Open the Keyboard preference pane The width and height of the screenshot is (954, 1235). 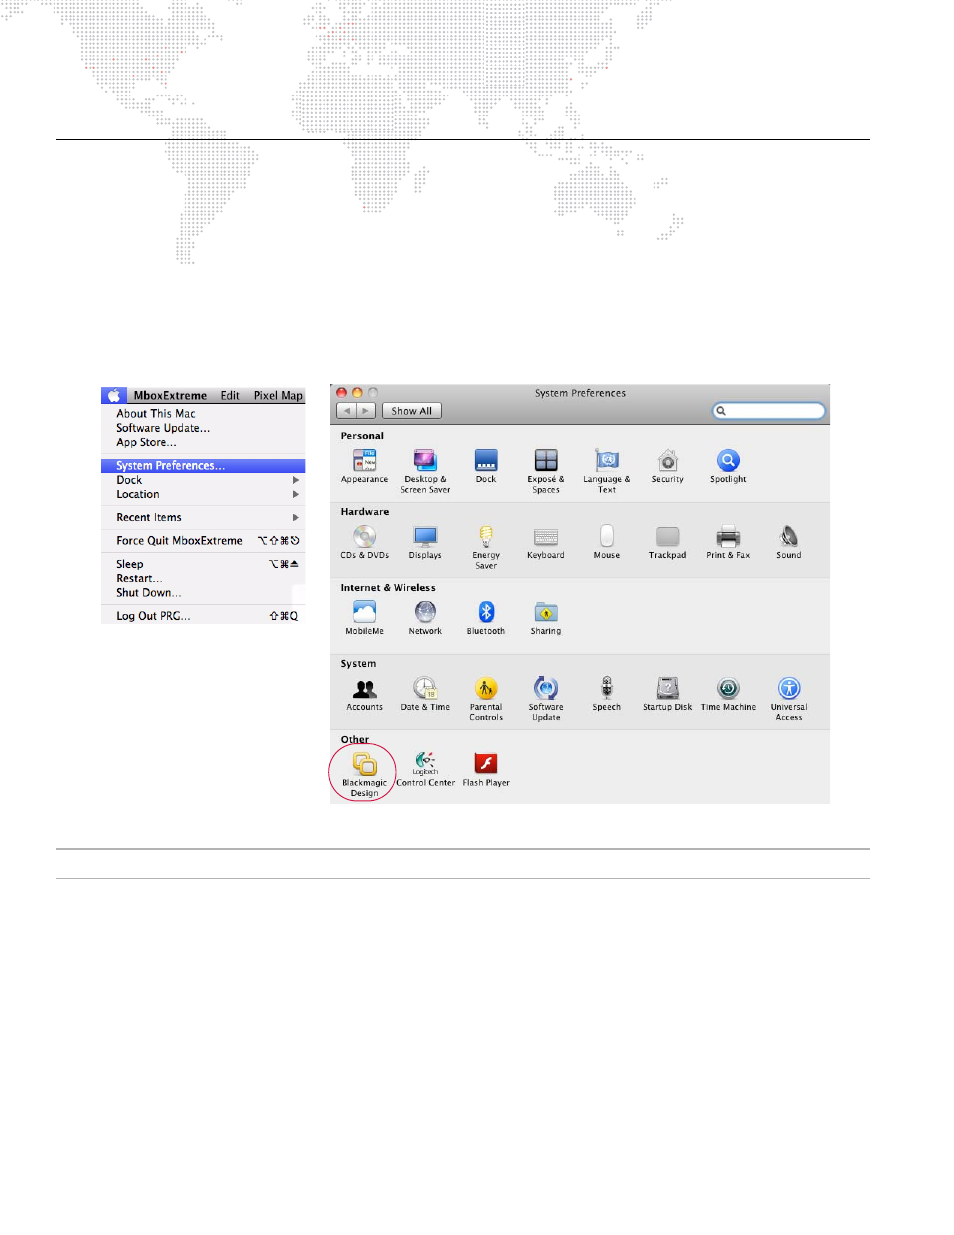click(546, 542)
